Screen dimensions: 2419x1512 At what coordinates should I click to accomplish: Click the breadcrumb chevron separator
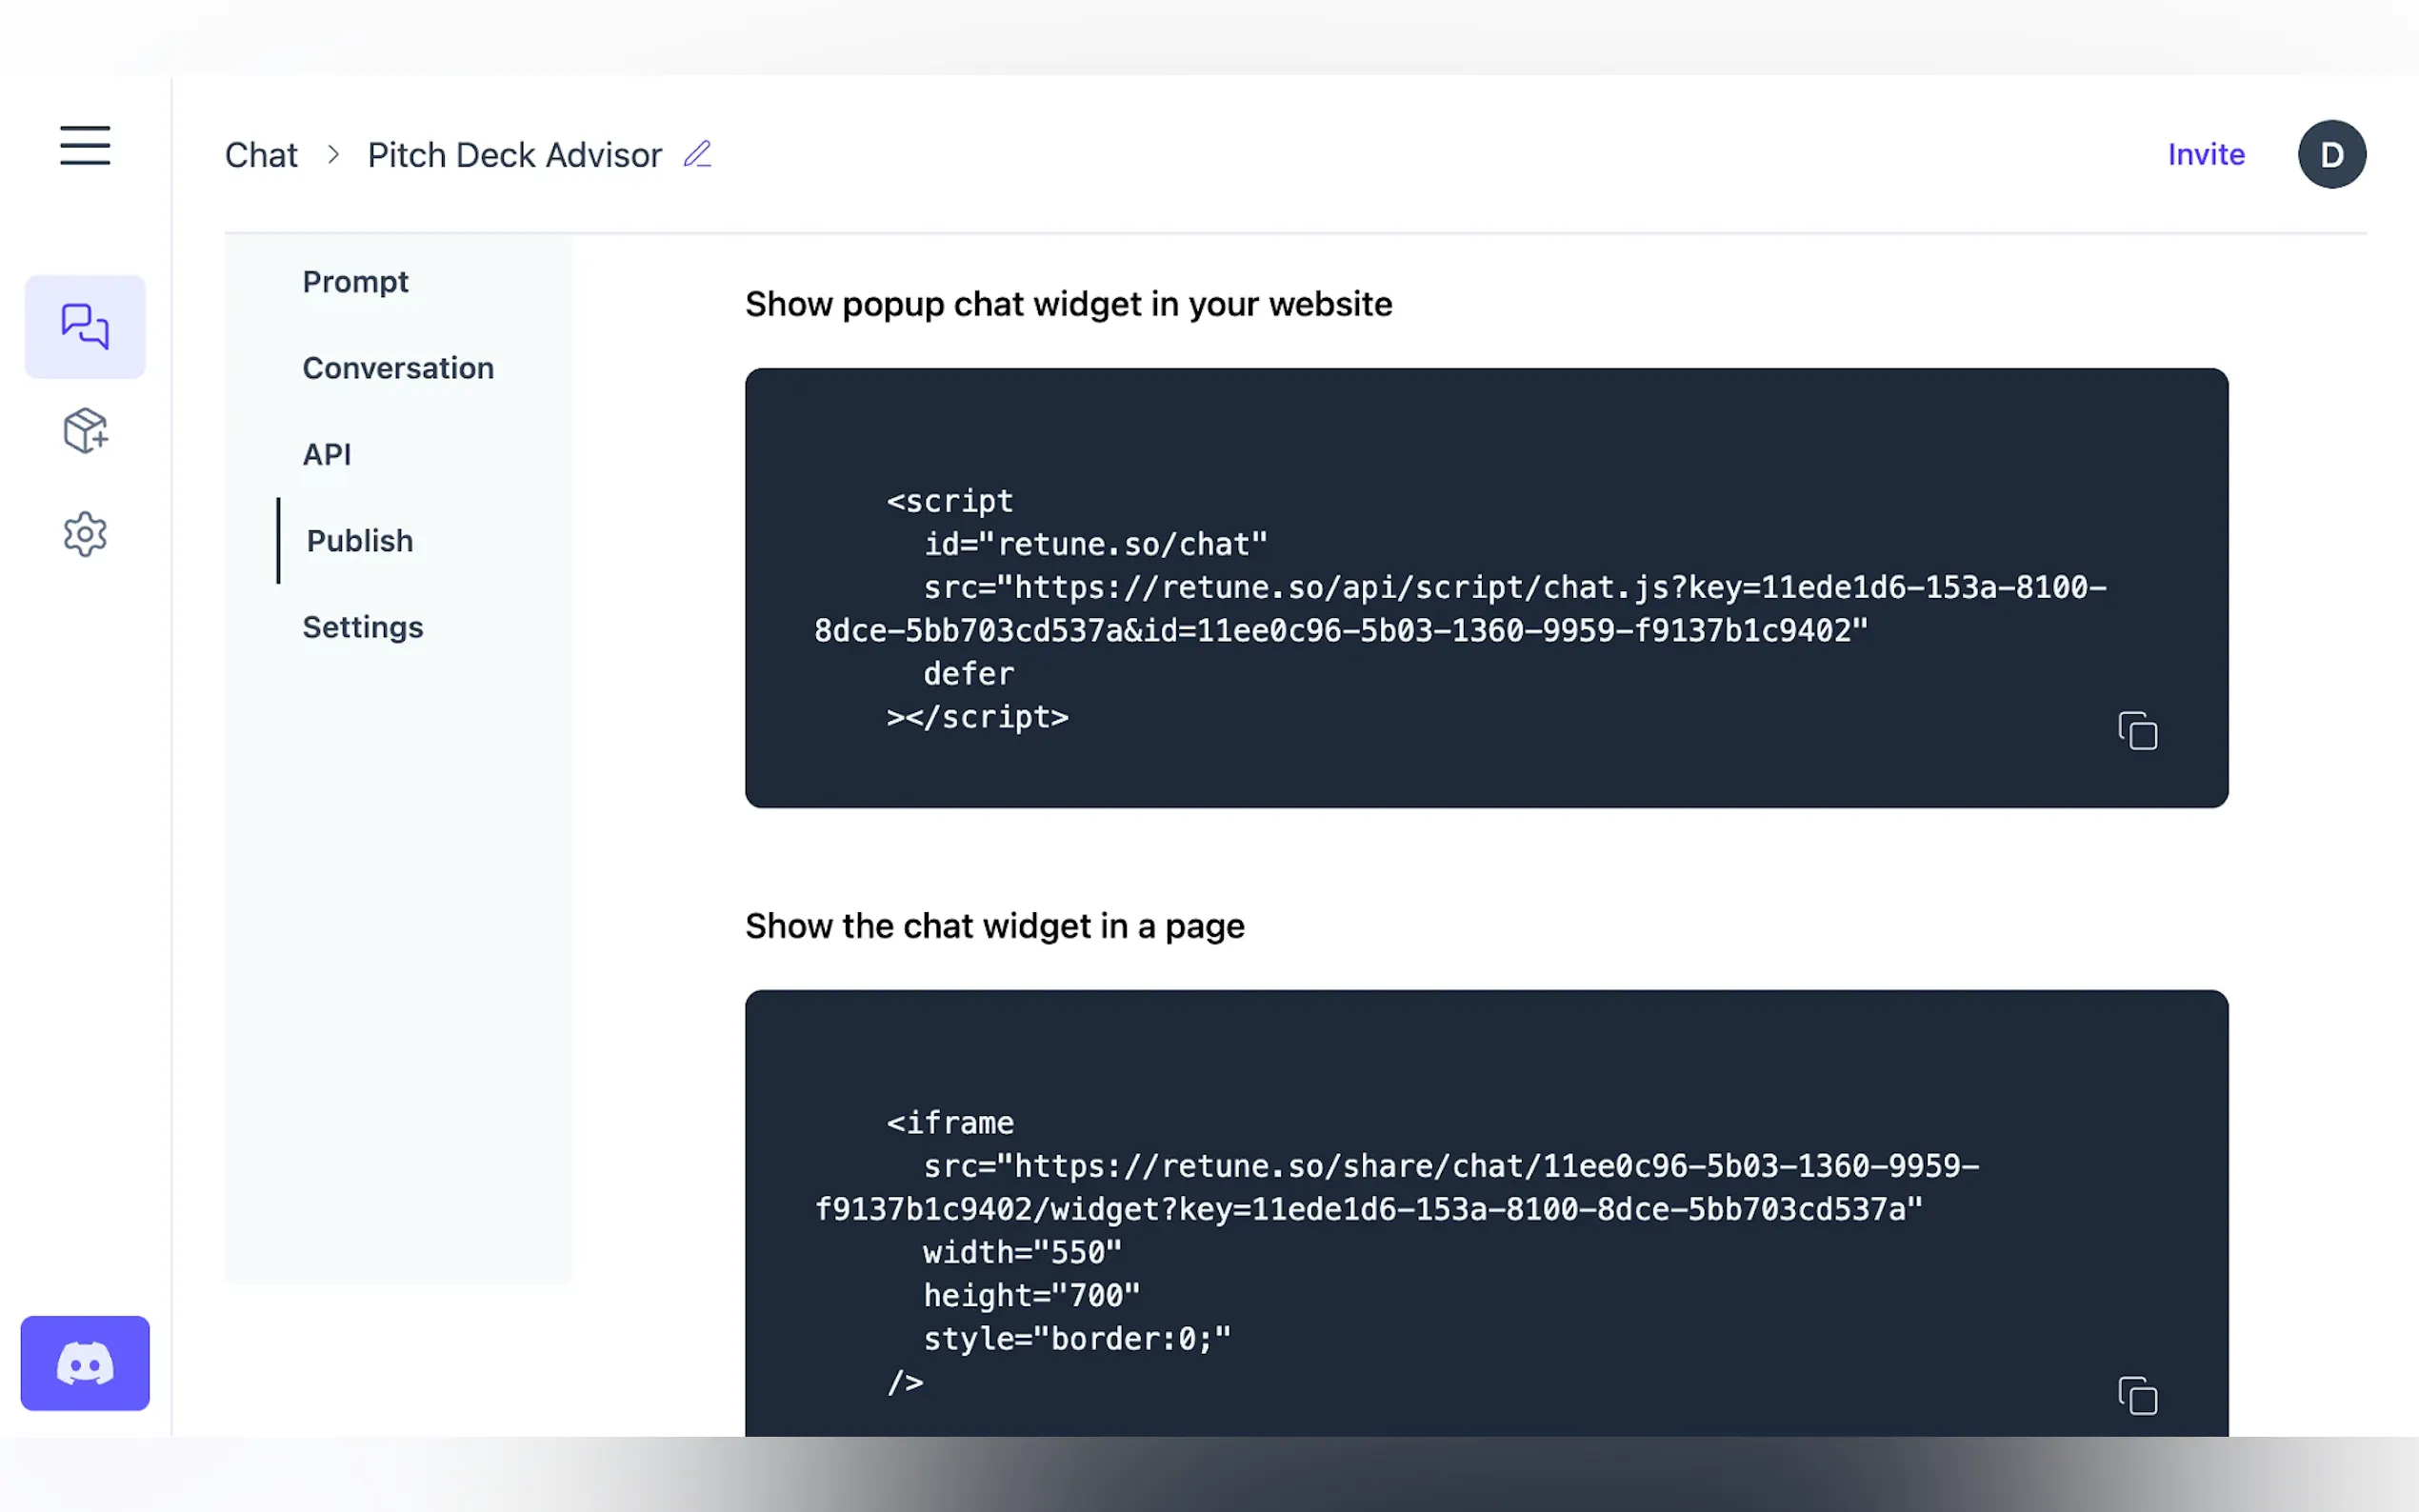point(333,155)
